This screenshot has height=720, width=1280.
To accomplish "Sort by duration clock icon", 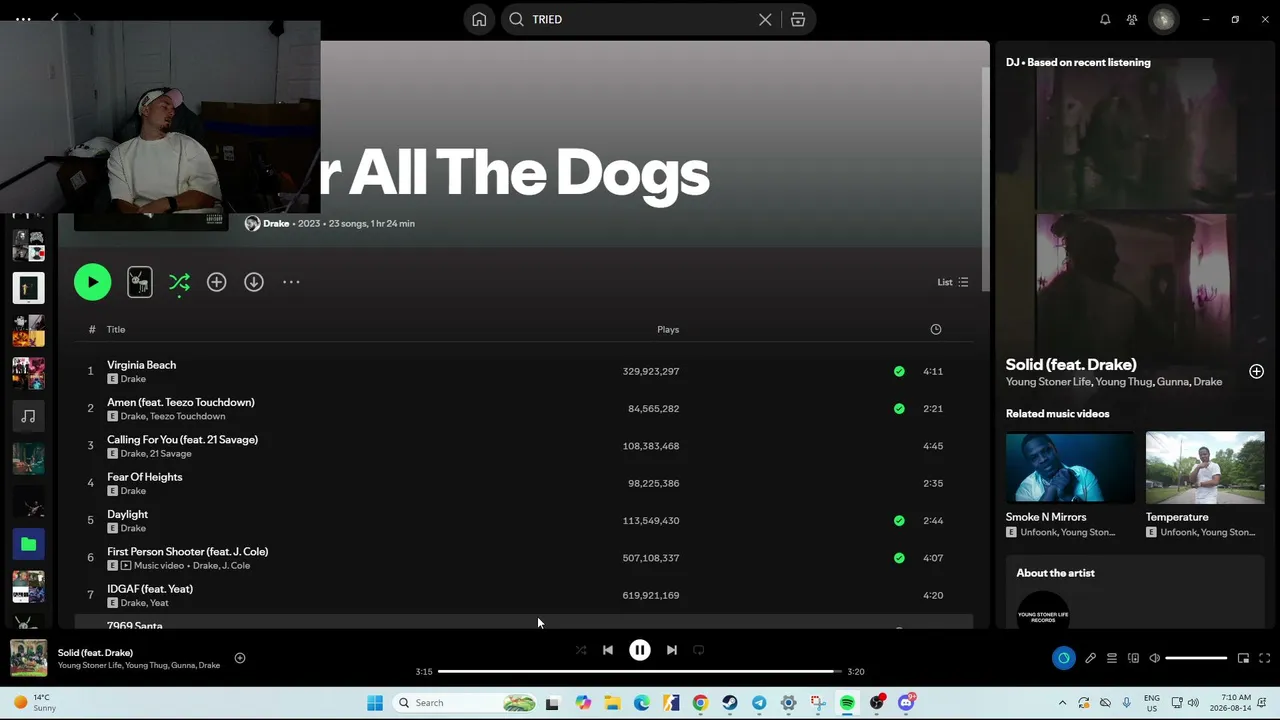I will (936, 329).
